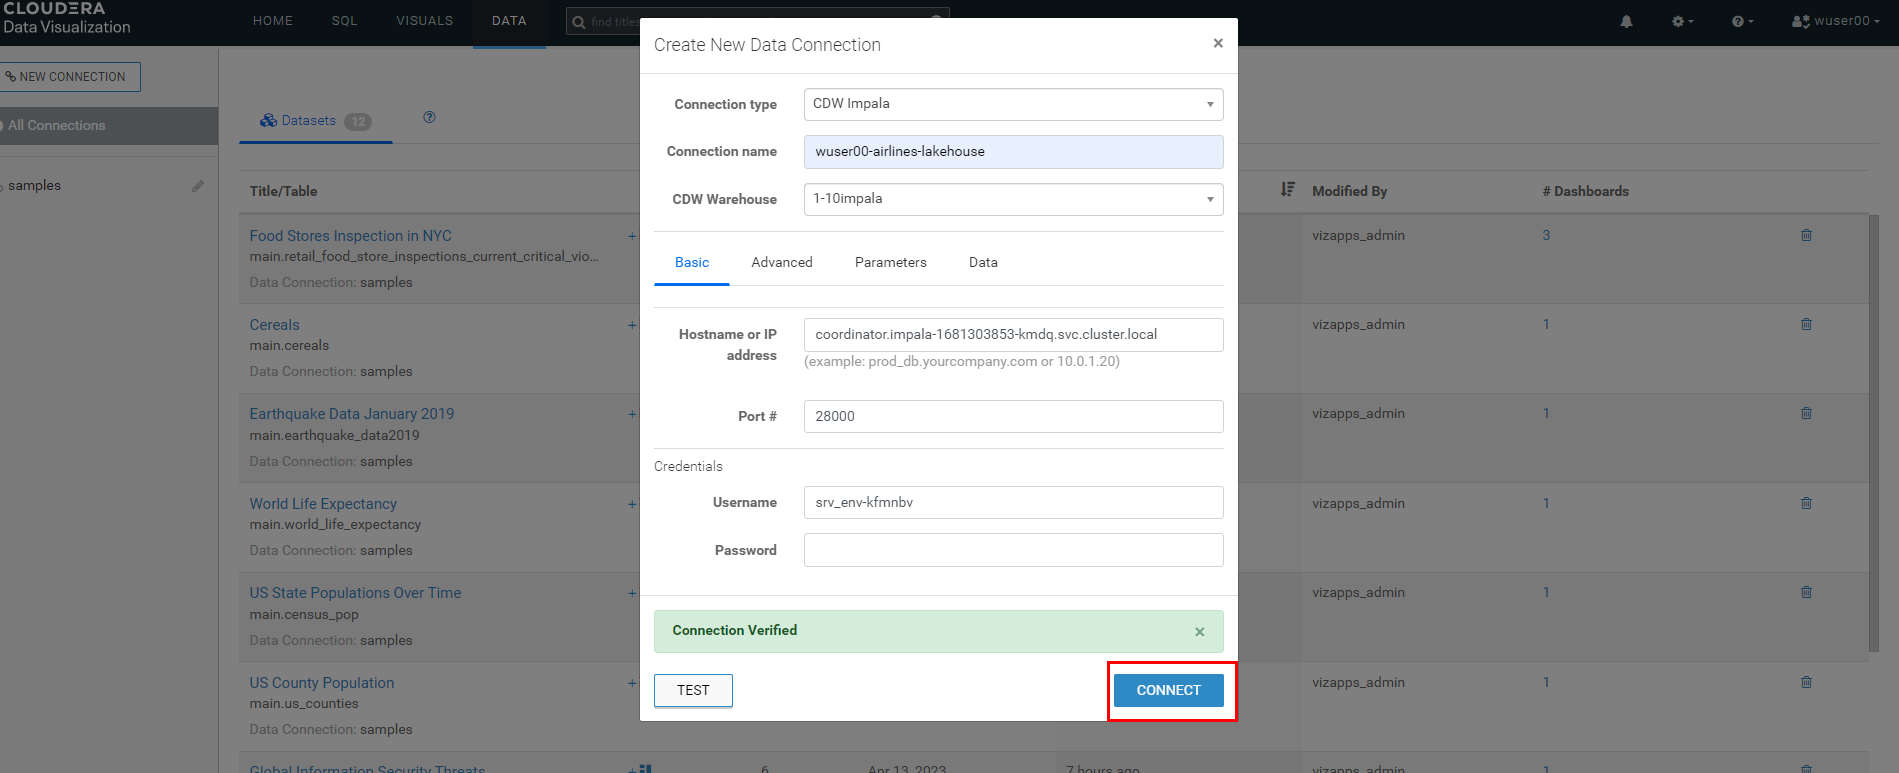The image size is (1899, 773).
Task: Close the Create New Data Connection dialog
Action: click(1218, 43)
